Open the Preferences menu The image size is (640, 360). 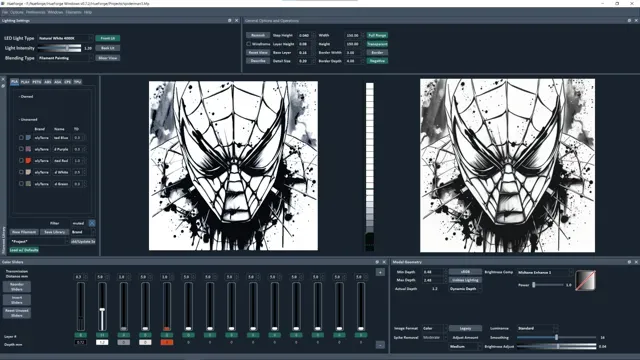pos(36,12)
